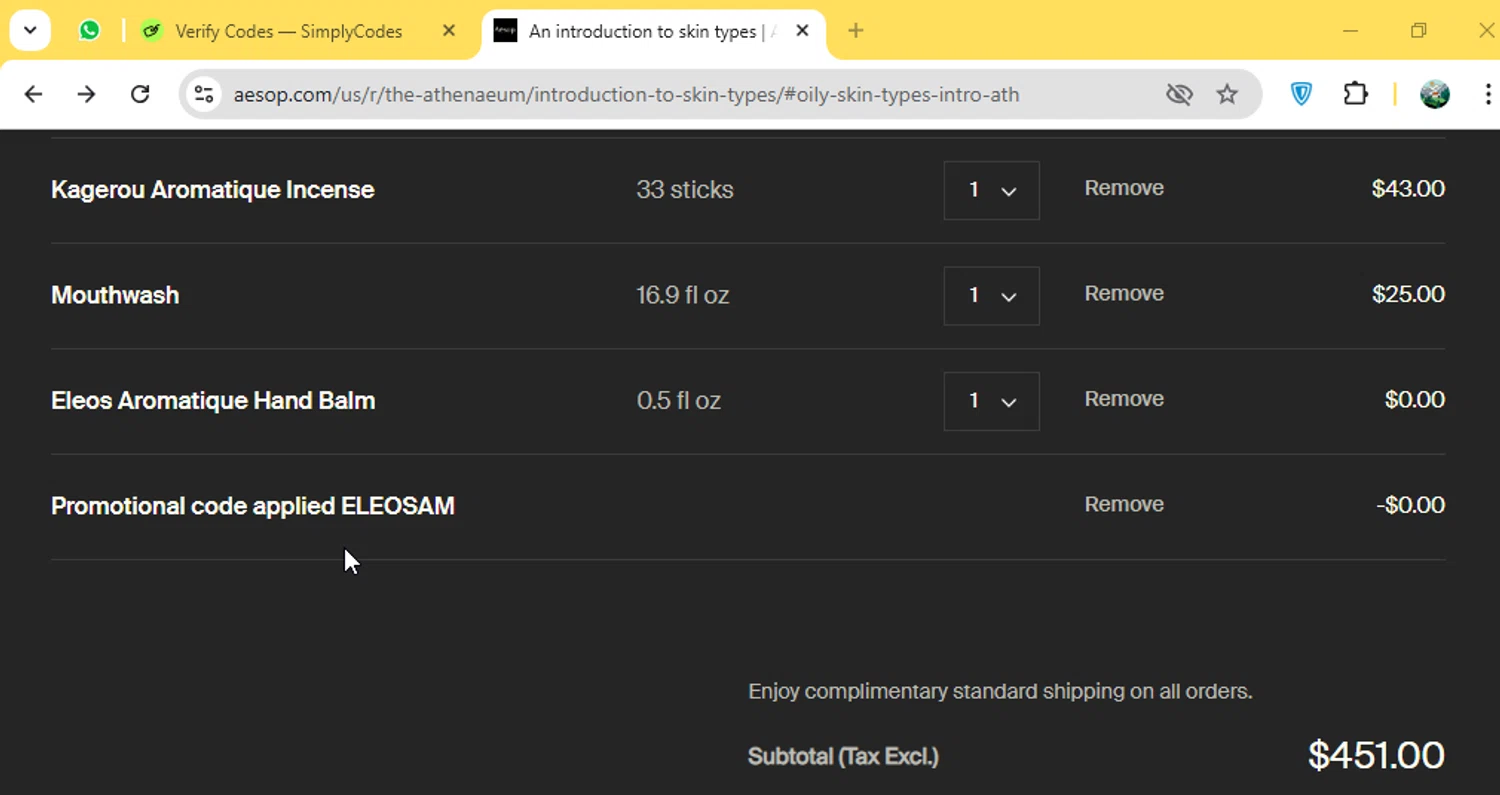Remove the ELEOSAM promotional code

[x=1124, y=504]
